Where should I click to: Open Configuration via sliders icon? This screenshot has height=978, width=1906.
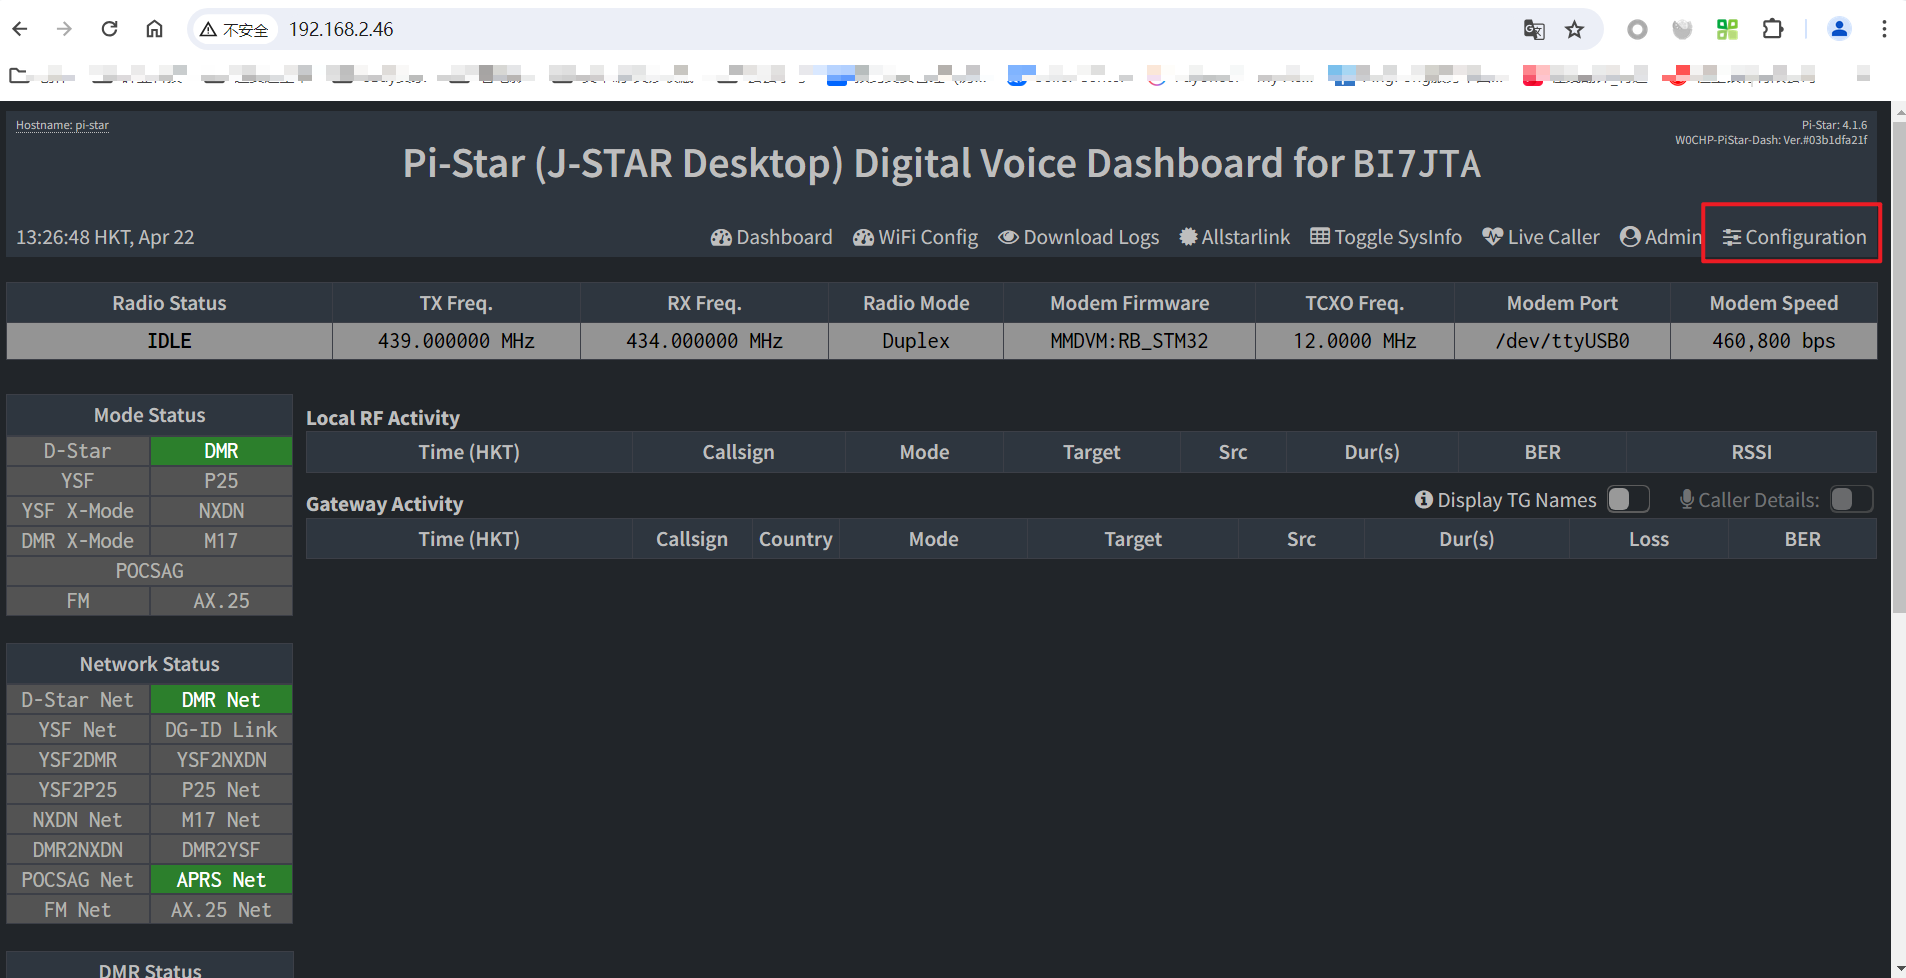click(1732, 237)
